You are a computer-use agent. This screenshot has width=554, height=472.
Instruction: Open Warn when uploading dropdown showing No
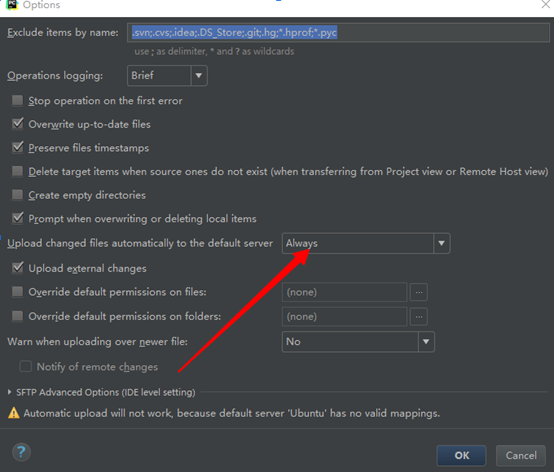(x=358, y=342)
